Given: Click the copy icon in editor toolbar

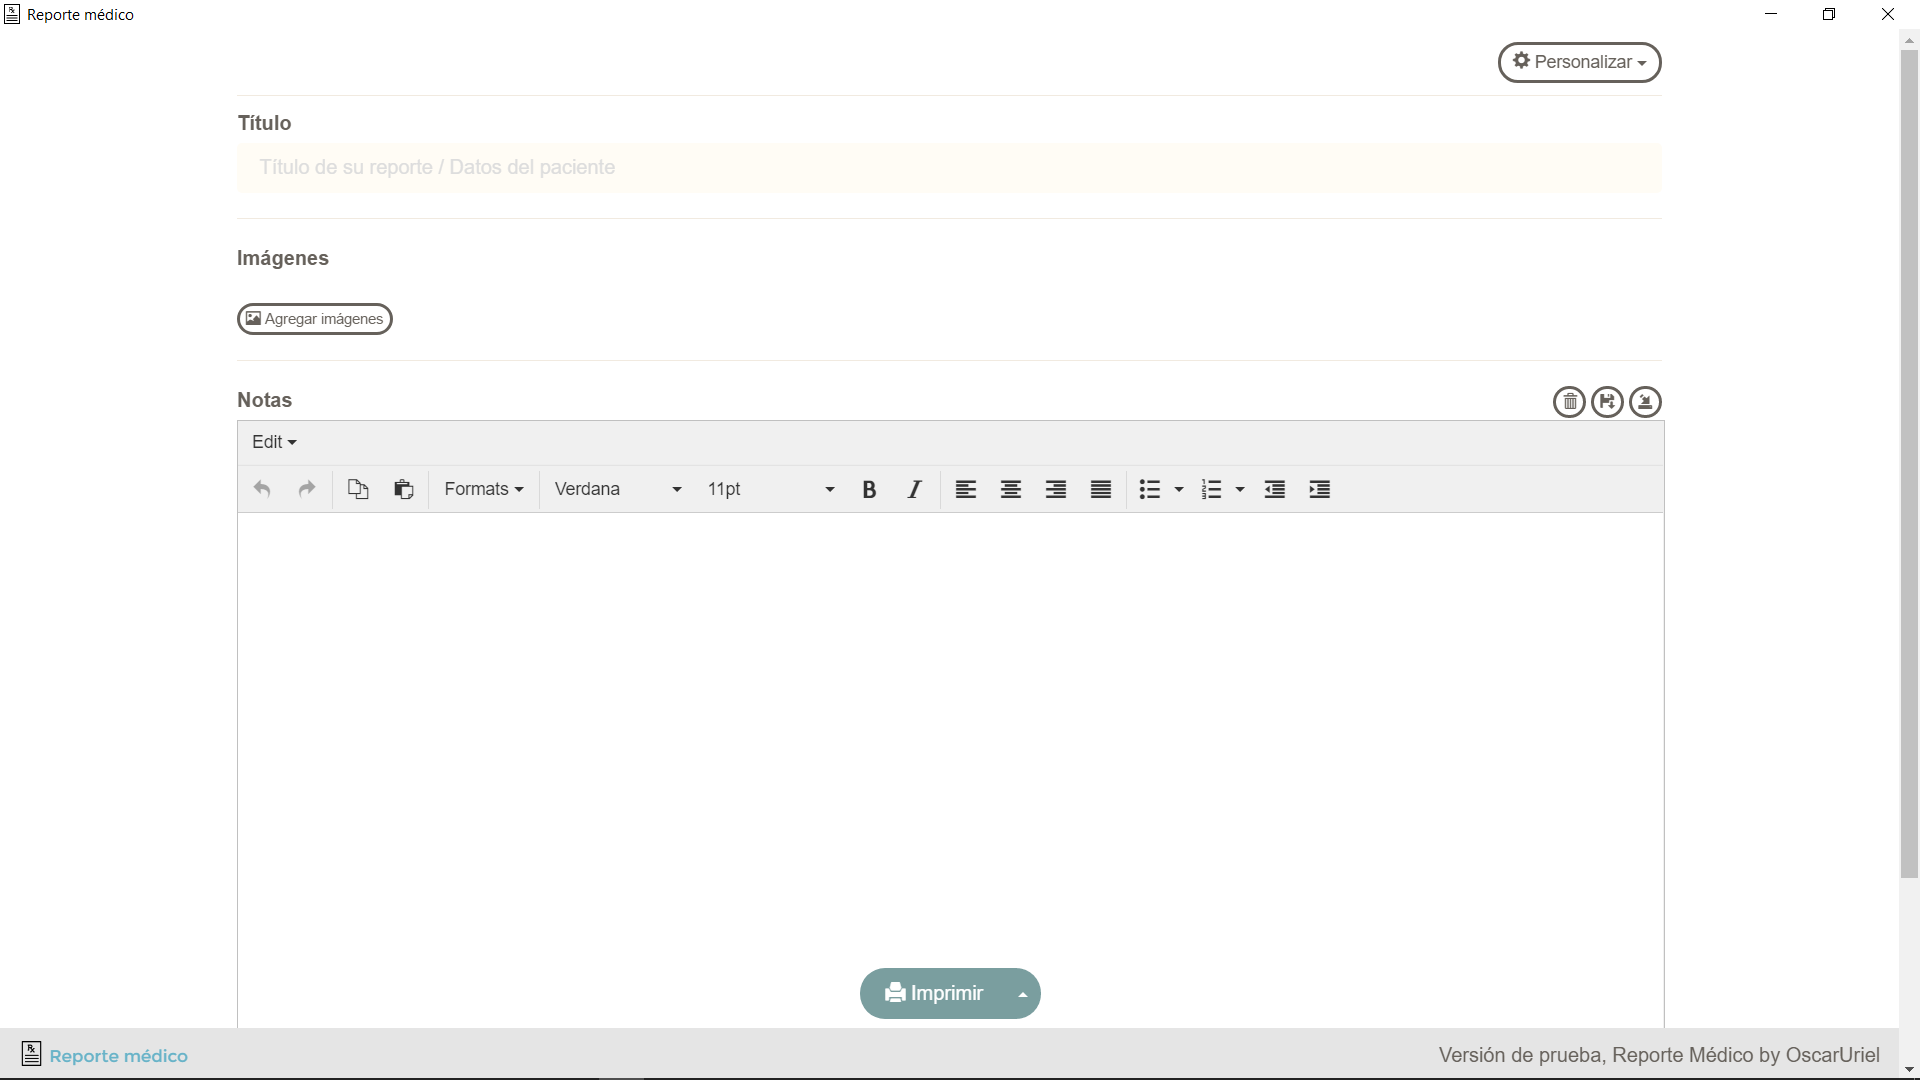Looking at the screenshot, I should coord(358,489).
